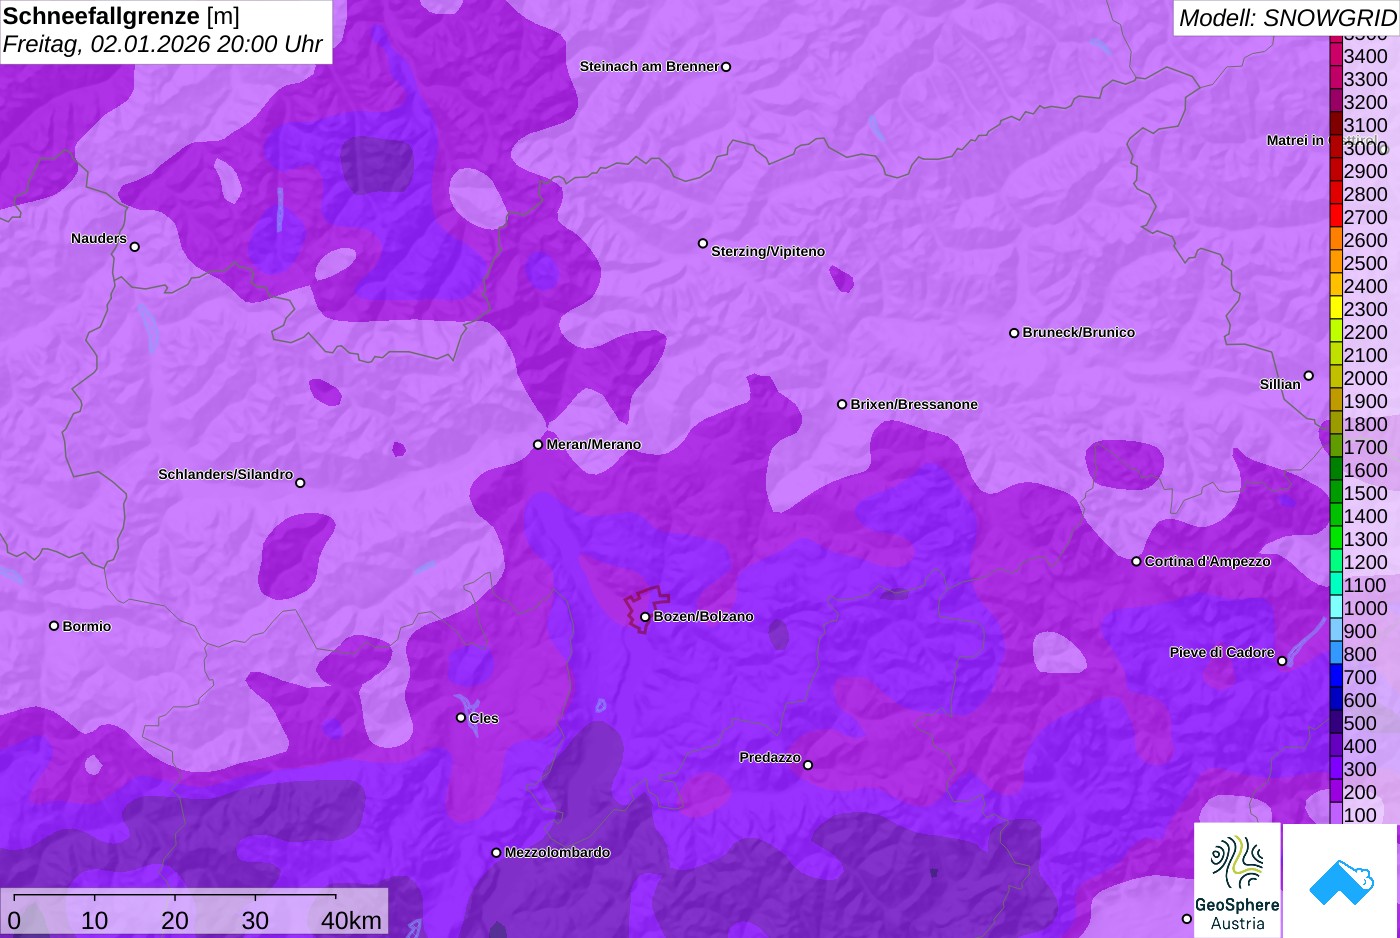This screenshot has width=1400, height=938.
Task: Click the 'Bormio' label
Action: (87, 626)
